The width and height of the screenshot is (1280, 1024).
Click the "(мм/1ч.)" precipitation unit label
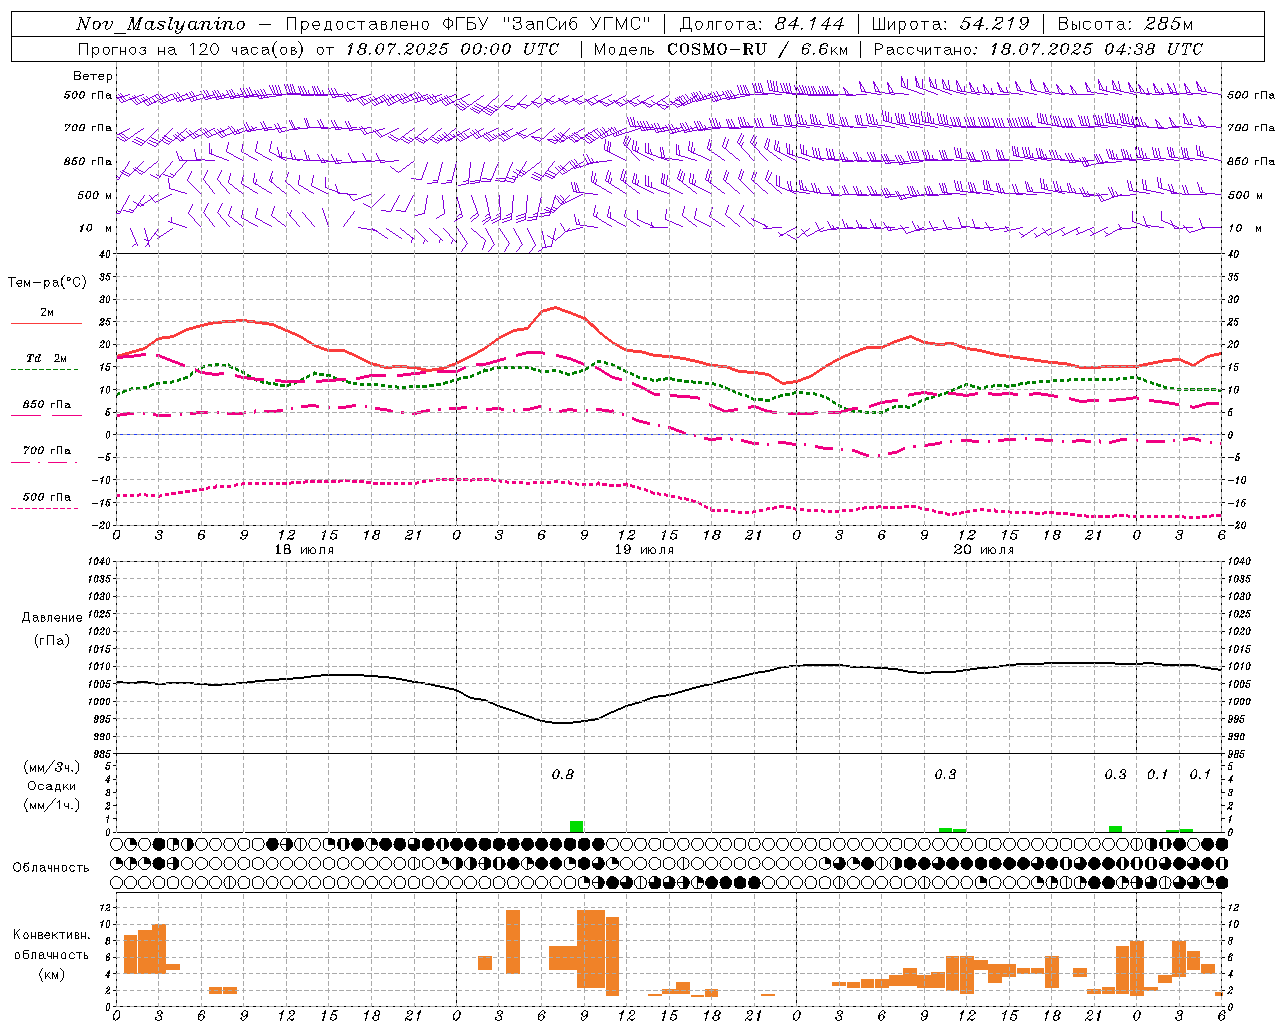(x=52, y=805)
